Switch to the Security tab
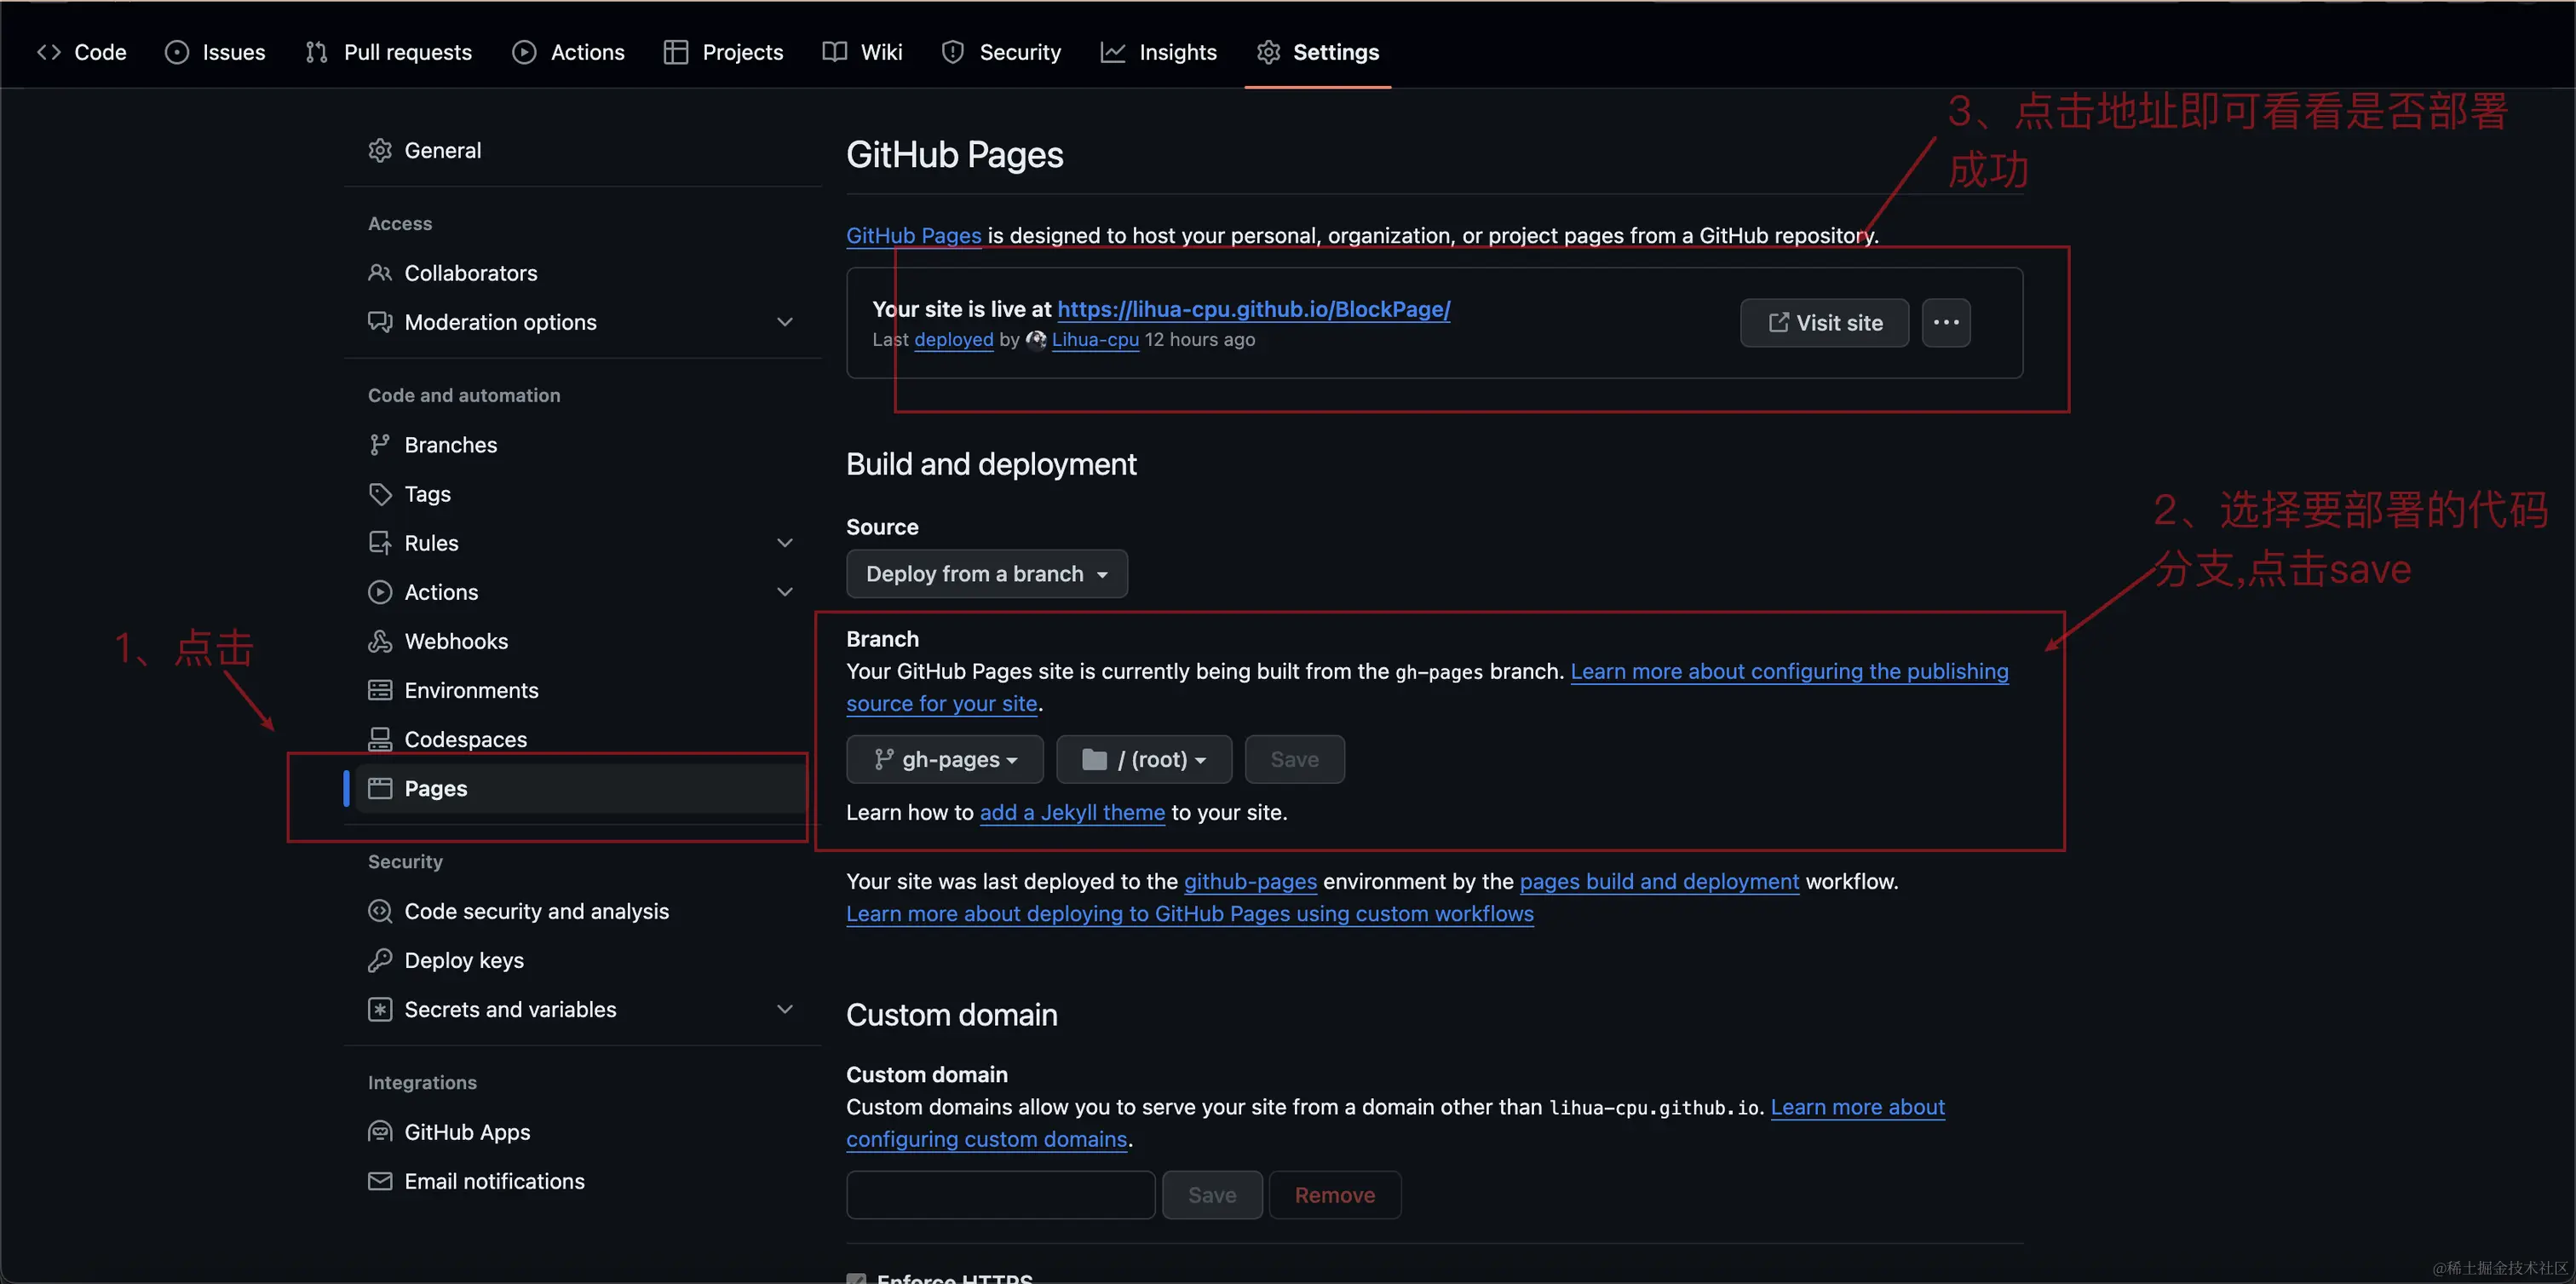Viewport: 2576px width, 1284px height. (x=1000, y=51)
